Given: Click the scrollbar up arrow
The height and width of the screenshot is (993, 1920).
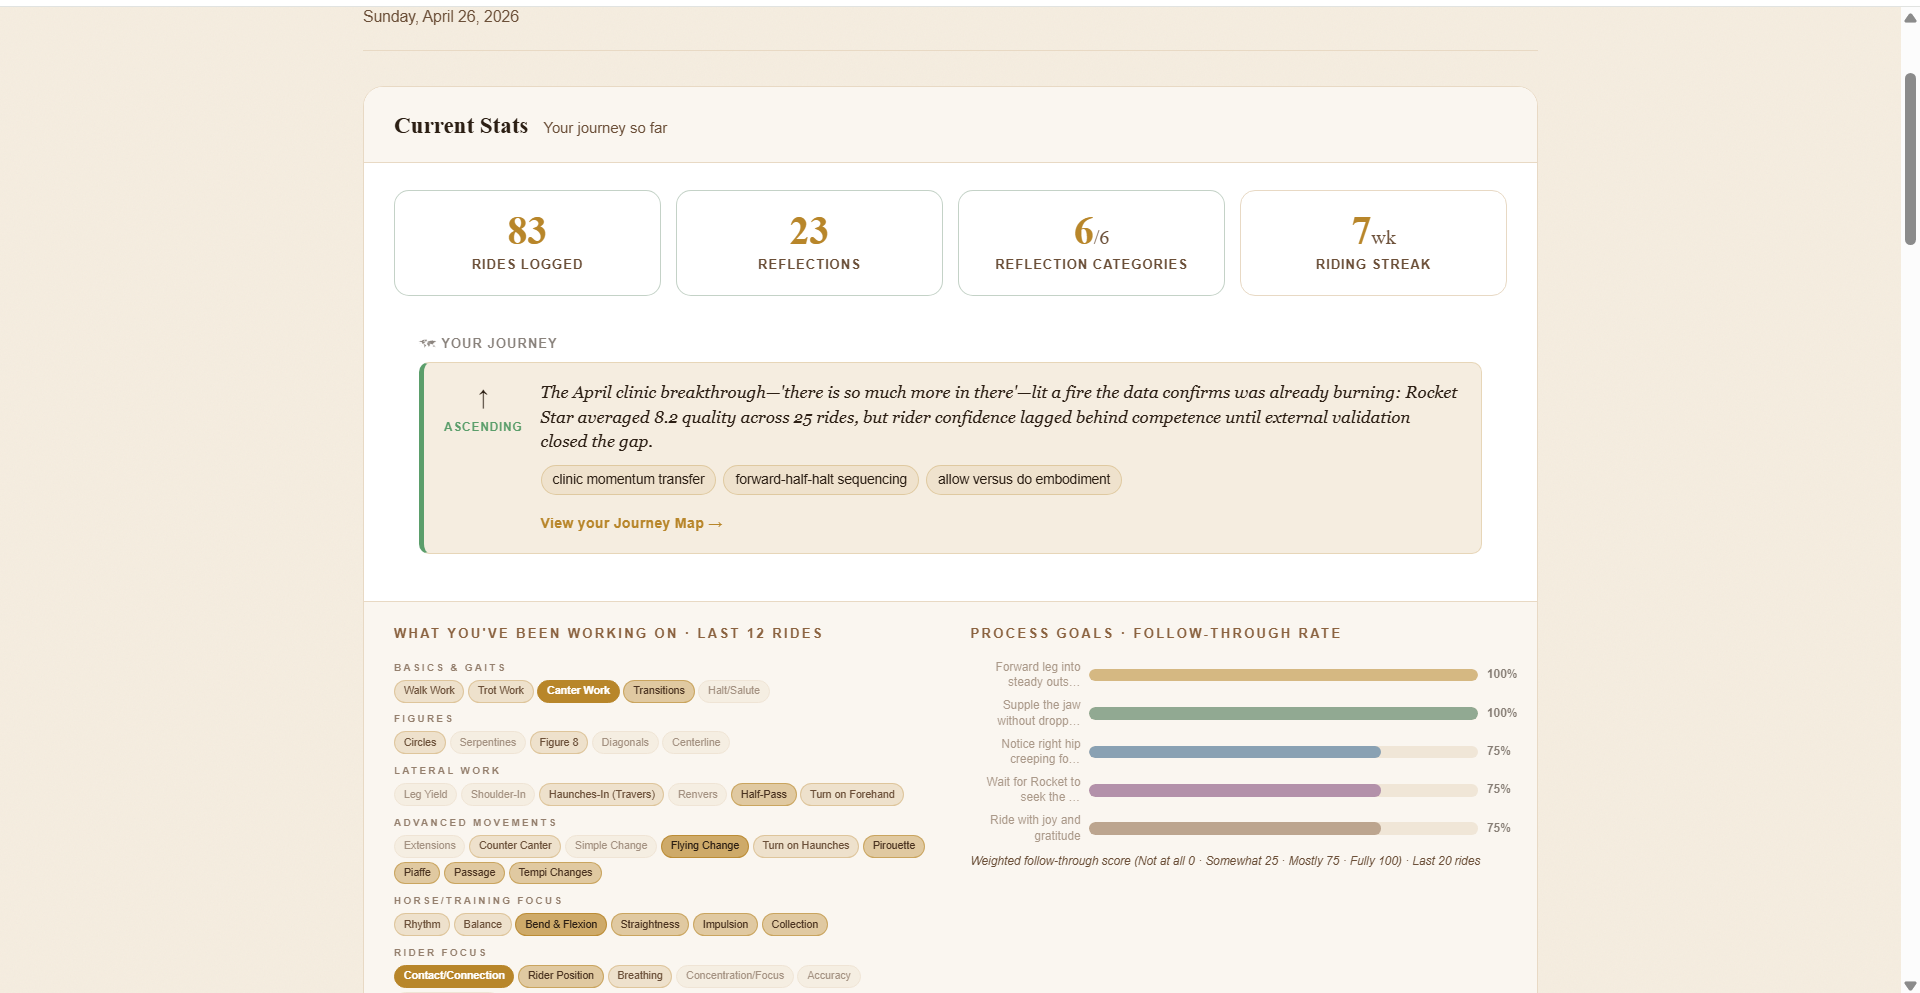Looking at the screenshot, I should pyautogui.click(x=1910, y=18).
